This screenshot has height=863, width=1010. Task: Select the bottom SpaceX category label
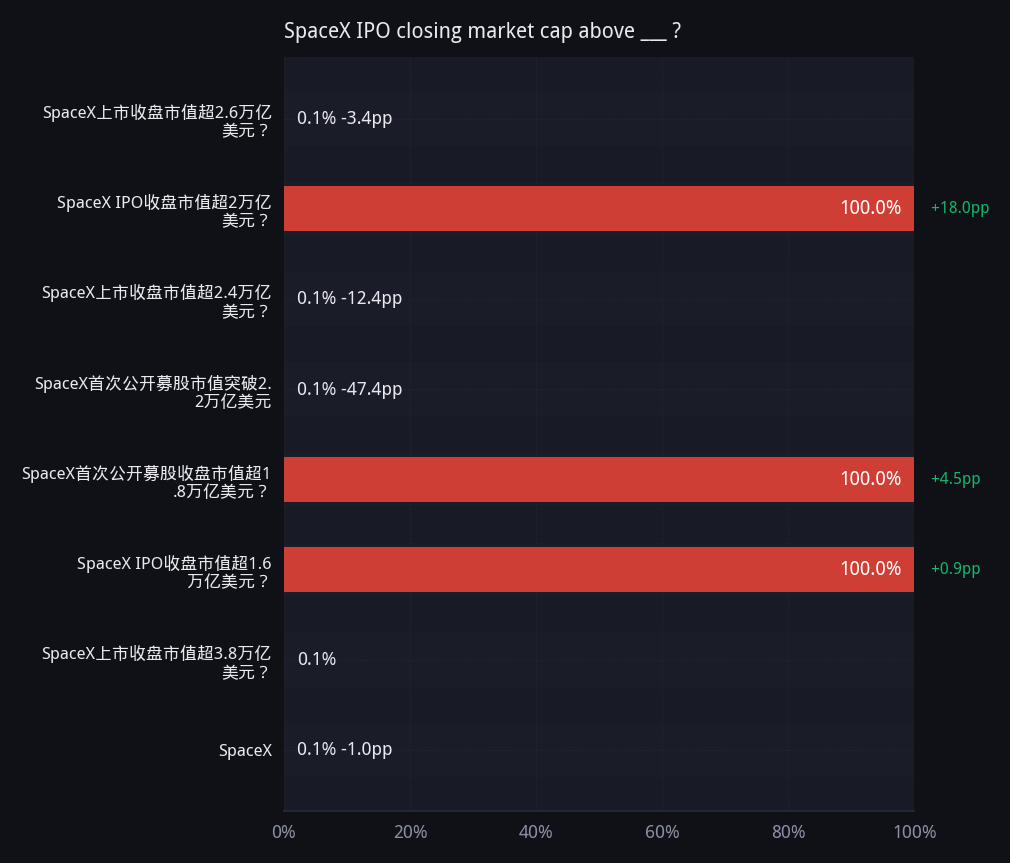245,750
